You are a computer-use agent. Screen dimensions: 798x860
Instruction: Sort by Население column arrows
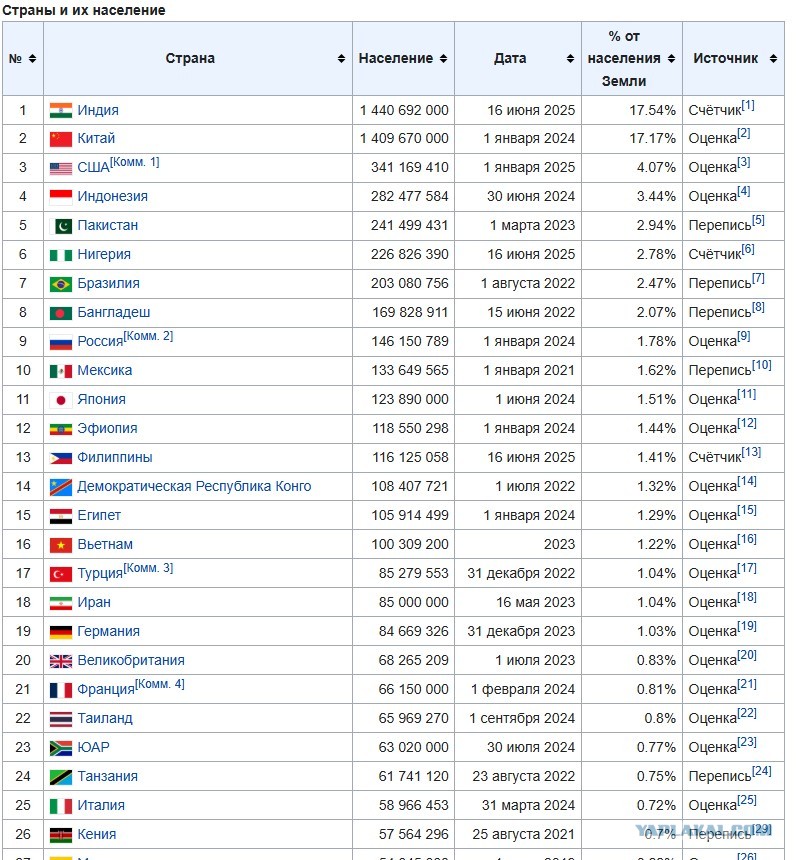point(443,59)
